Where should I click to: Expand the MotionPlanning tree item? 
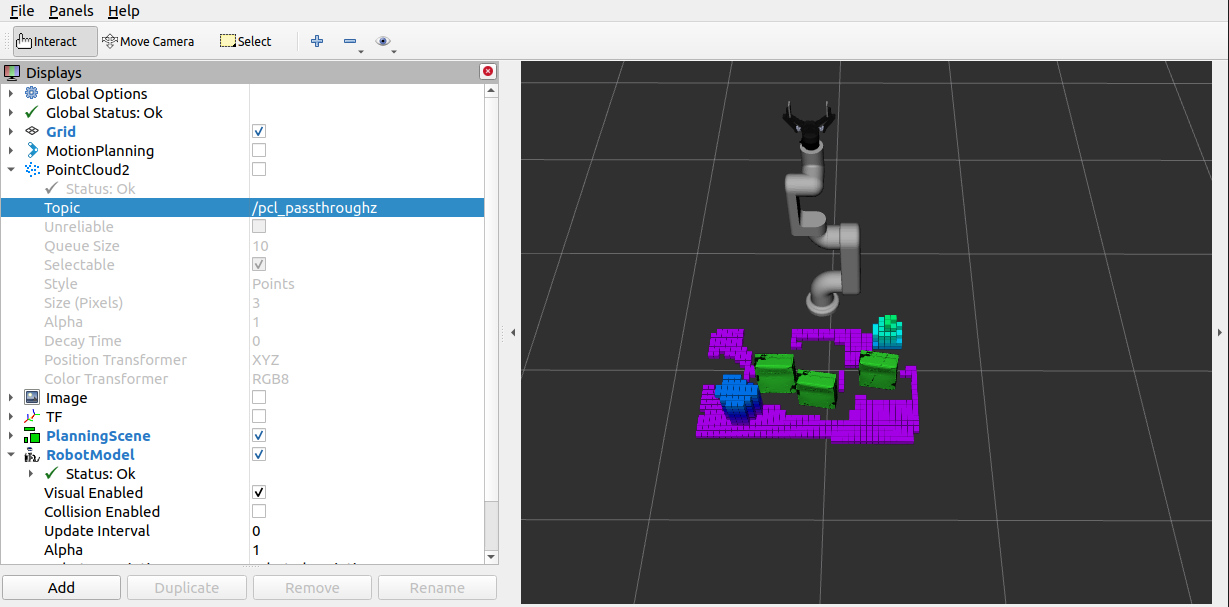coord(11,150)
